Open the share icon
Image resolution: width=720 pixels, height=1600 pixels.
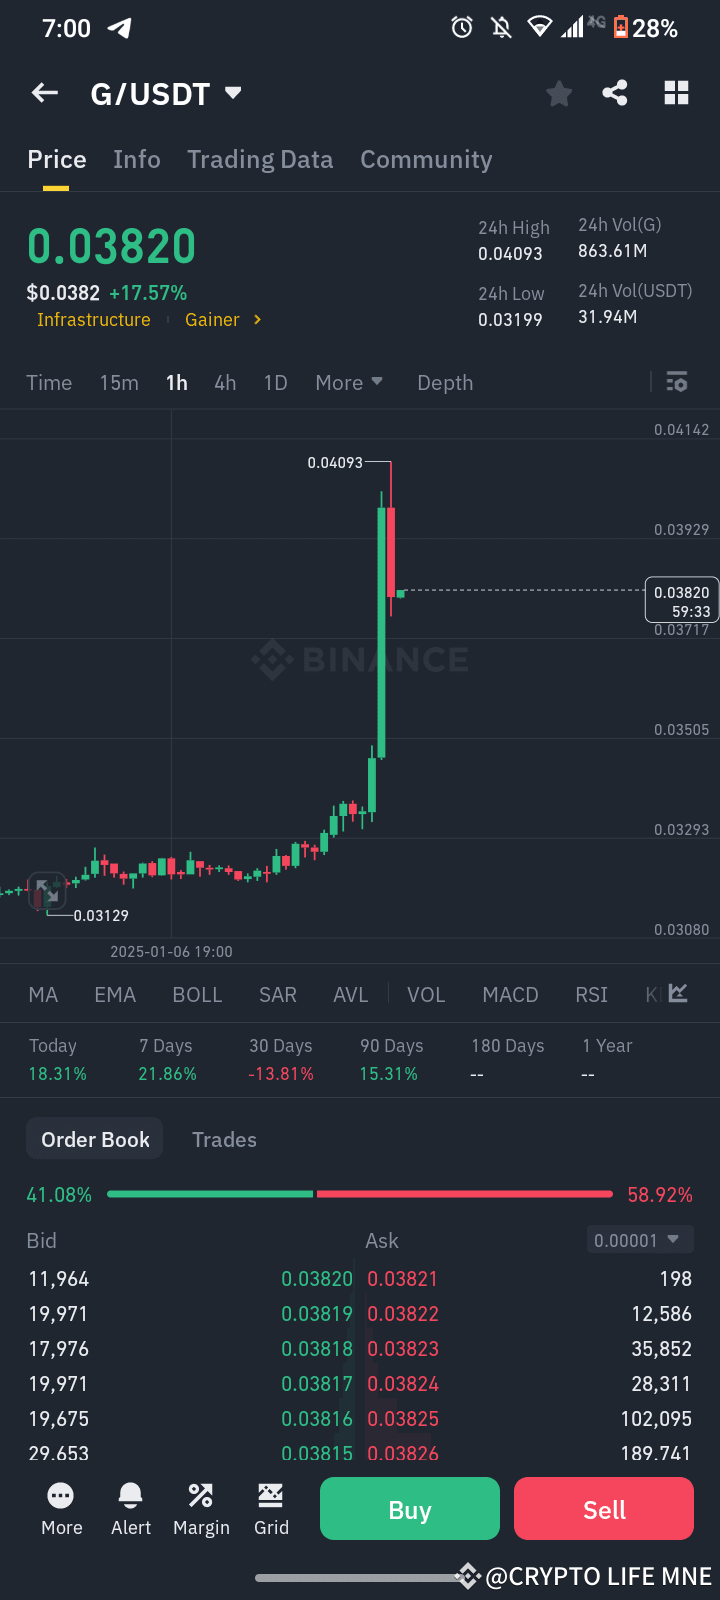[614, 92]
